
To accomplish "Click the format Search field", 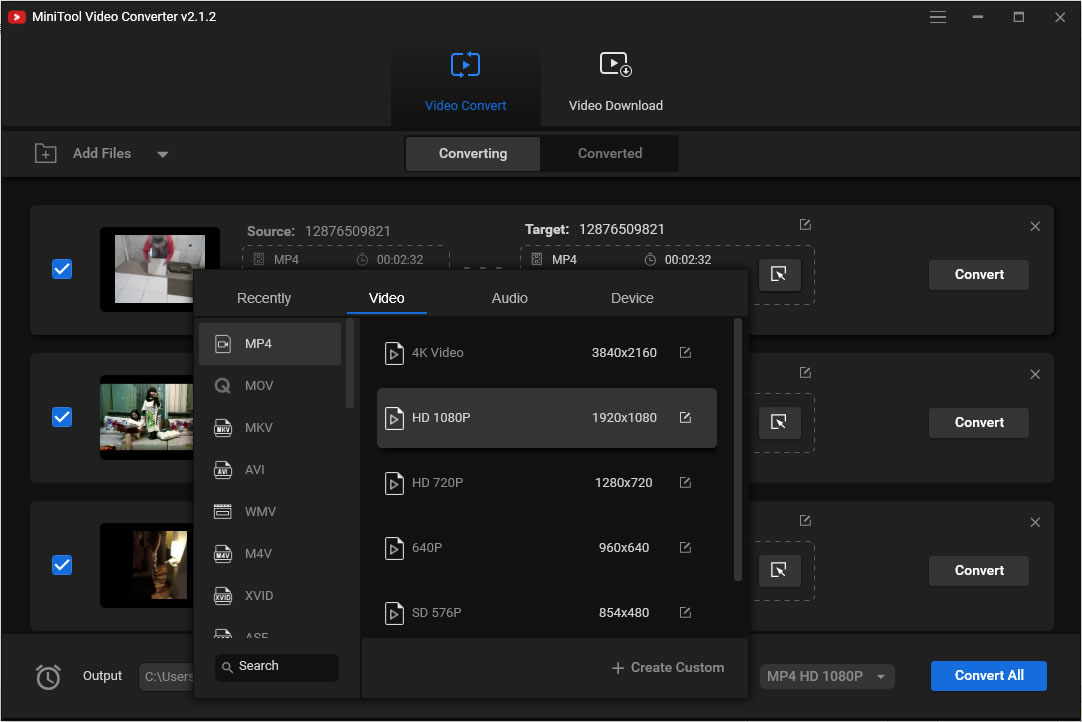I will tap(277, 667).
